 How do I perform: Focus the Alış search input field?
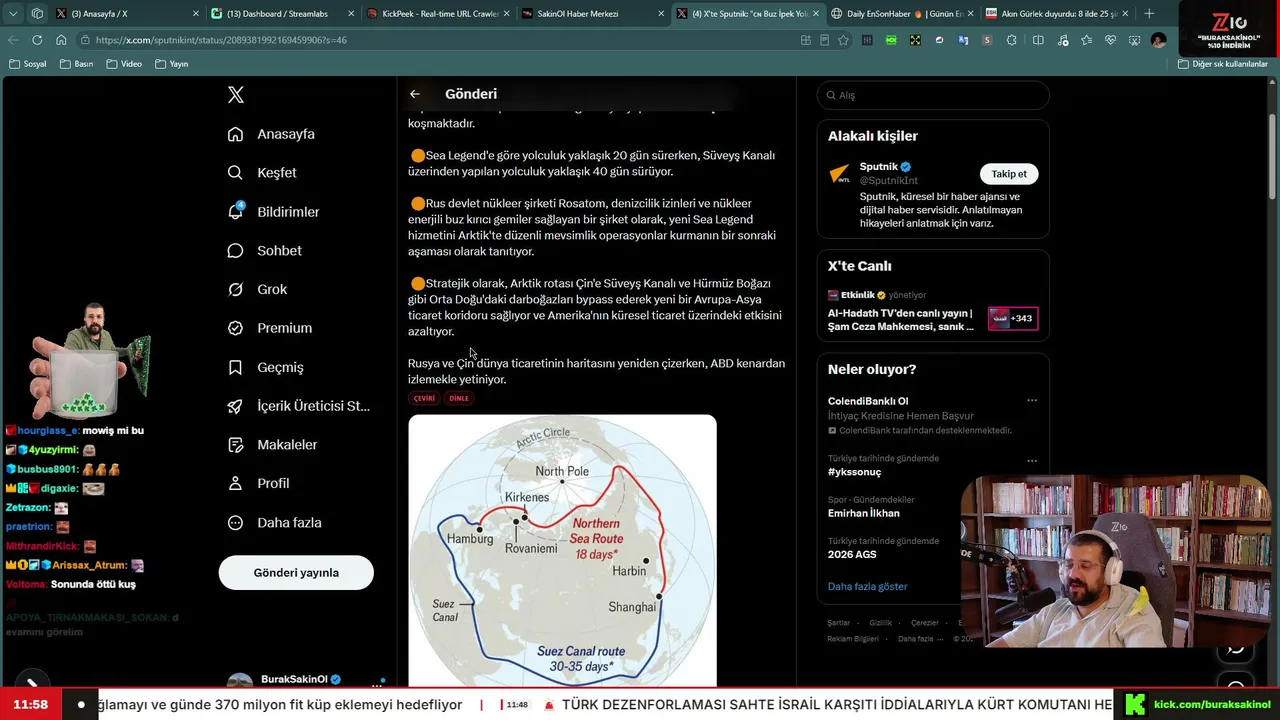coord(933,95)
